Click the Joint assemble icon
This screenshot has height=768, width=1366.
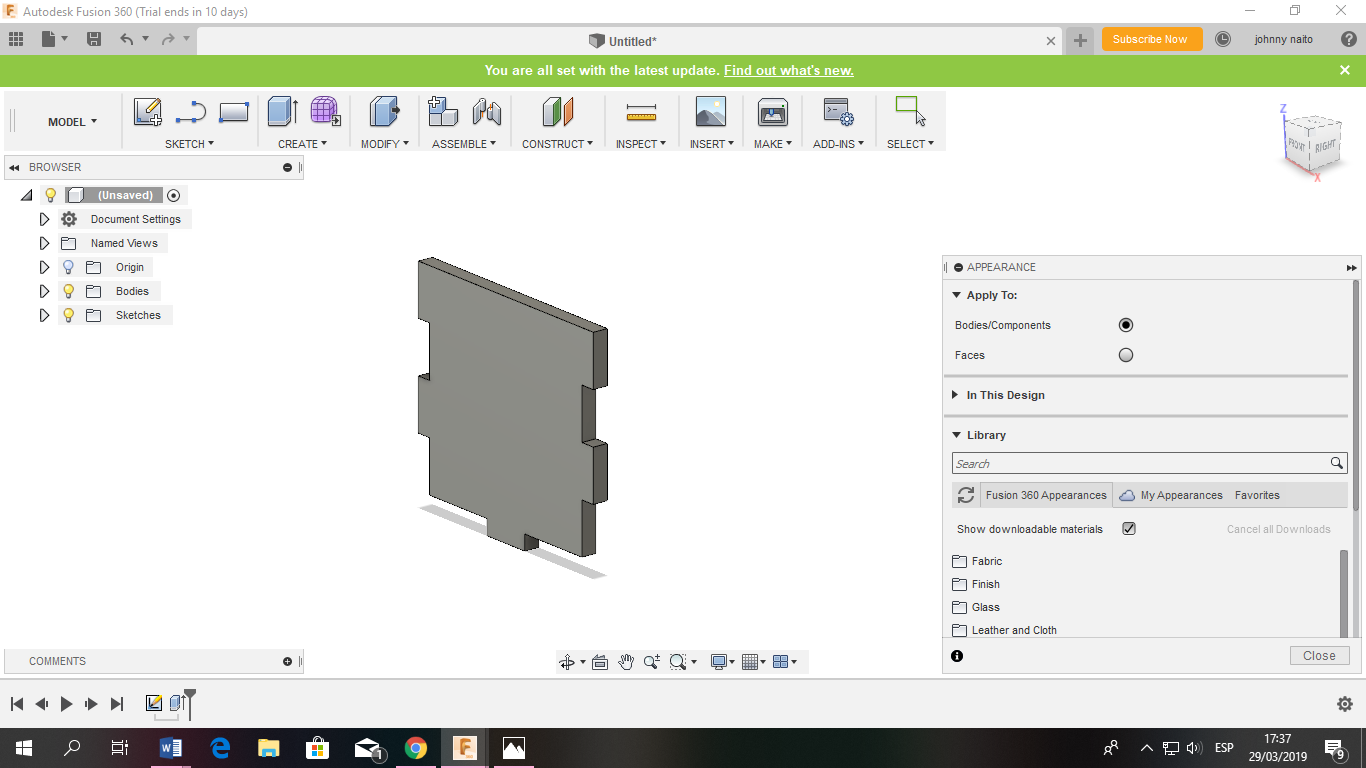pyautogui.click(x=487, y=111)
